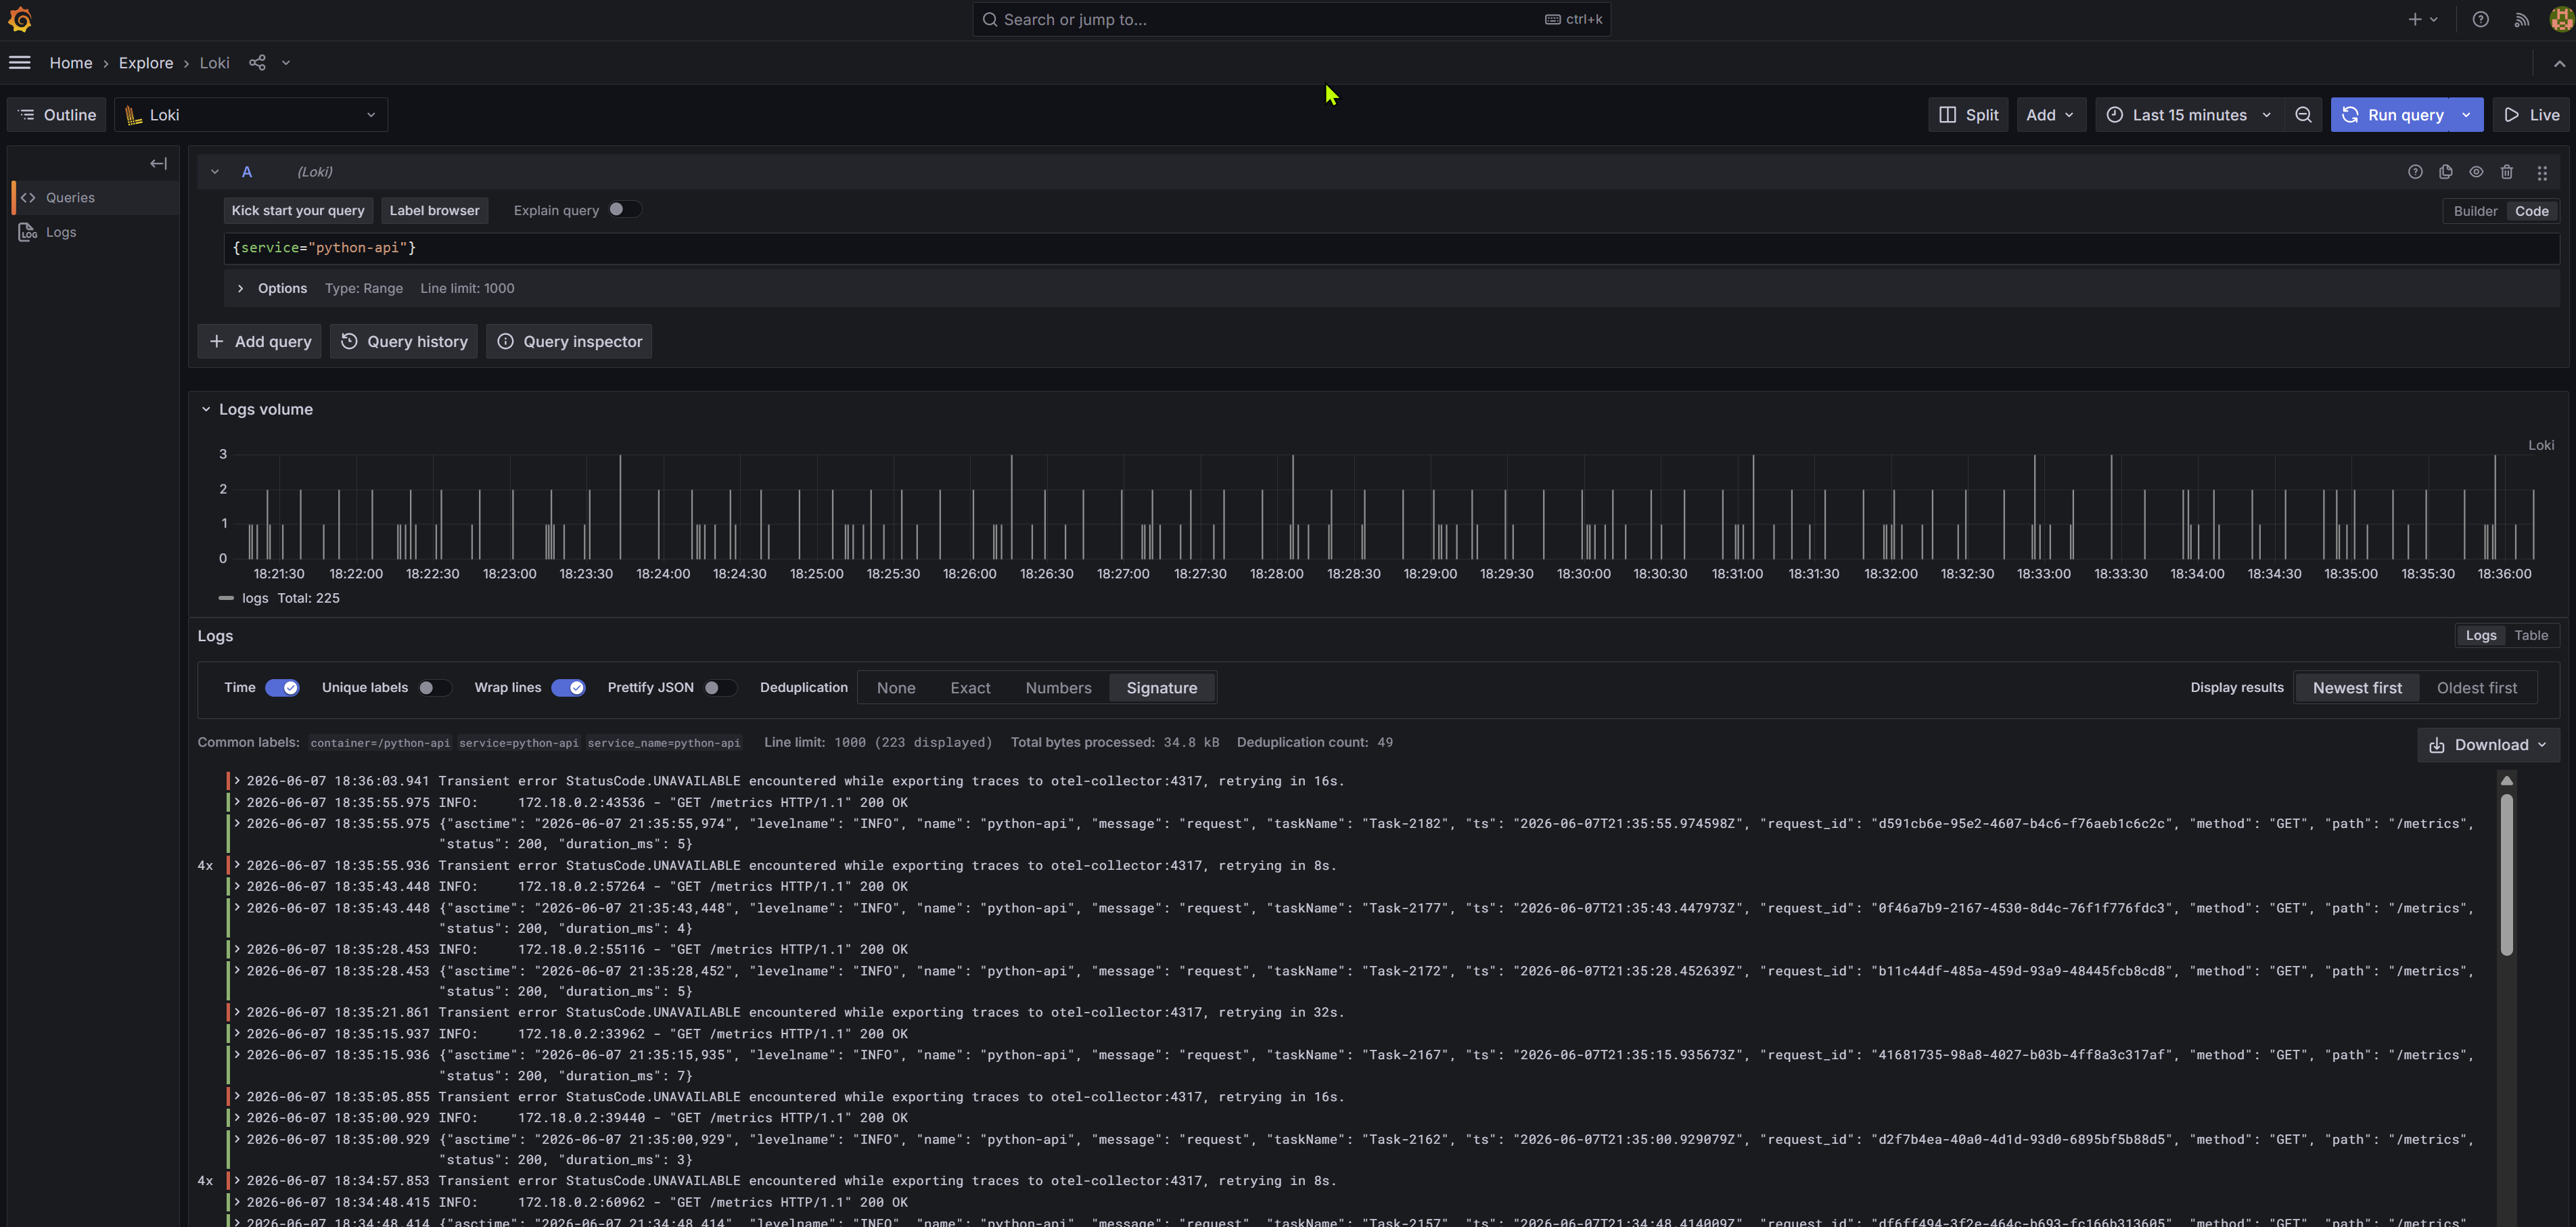Delete query A with trash icon
This screenshot has height=1227, width=2576.
2507,172
